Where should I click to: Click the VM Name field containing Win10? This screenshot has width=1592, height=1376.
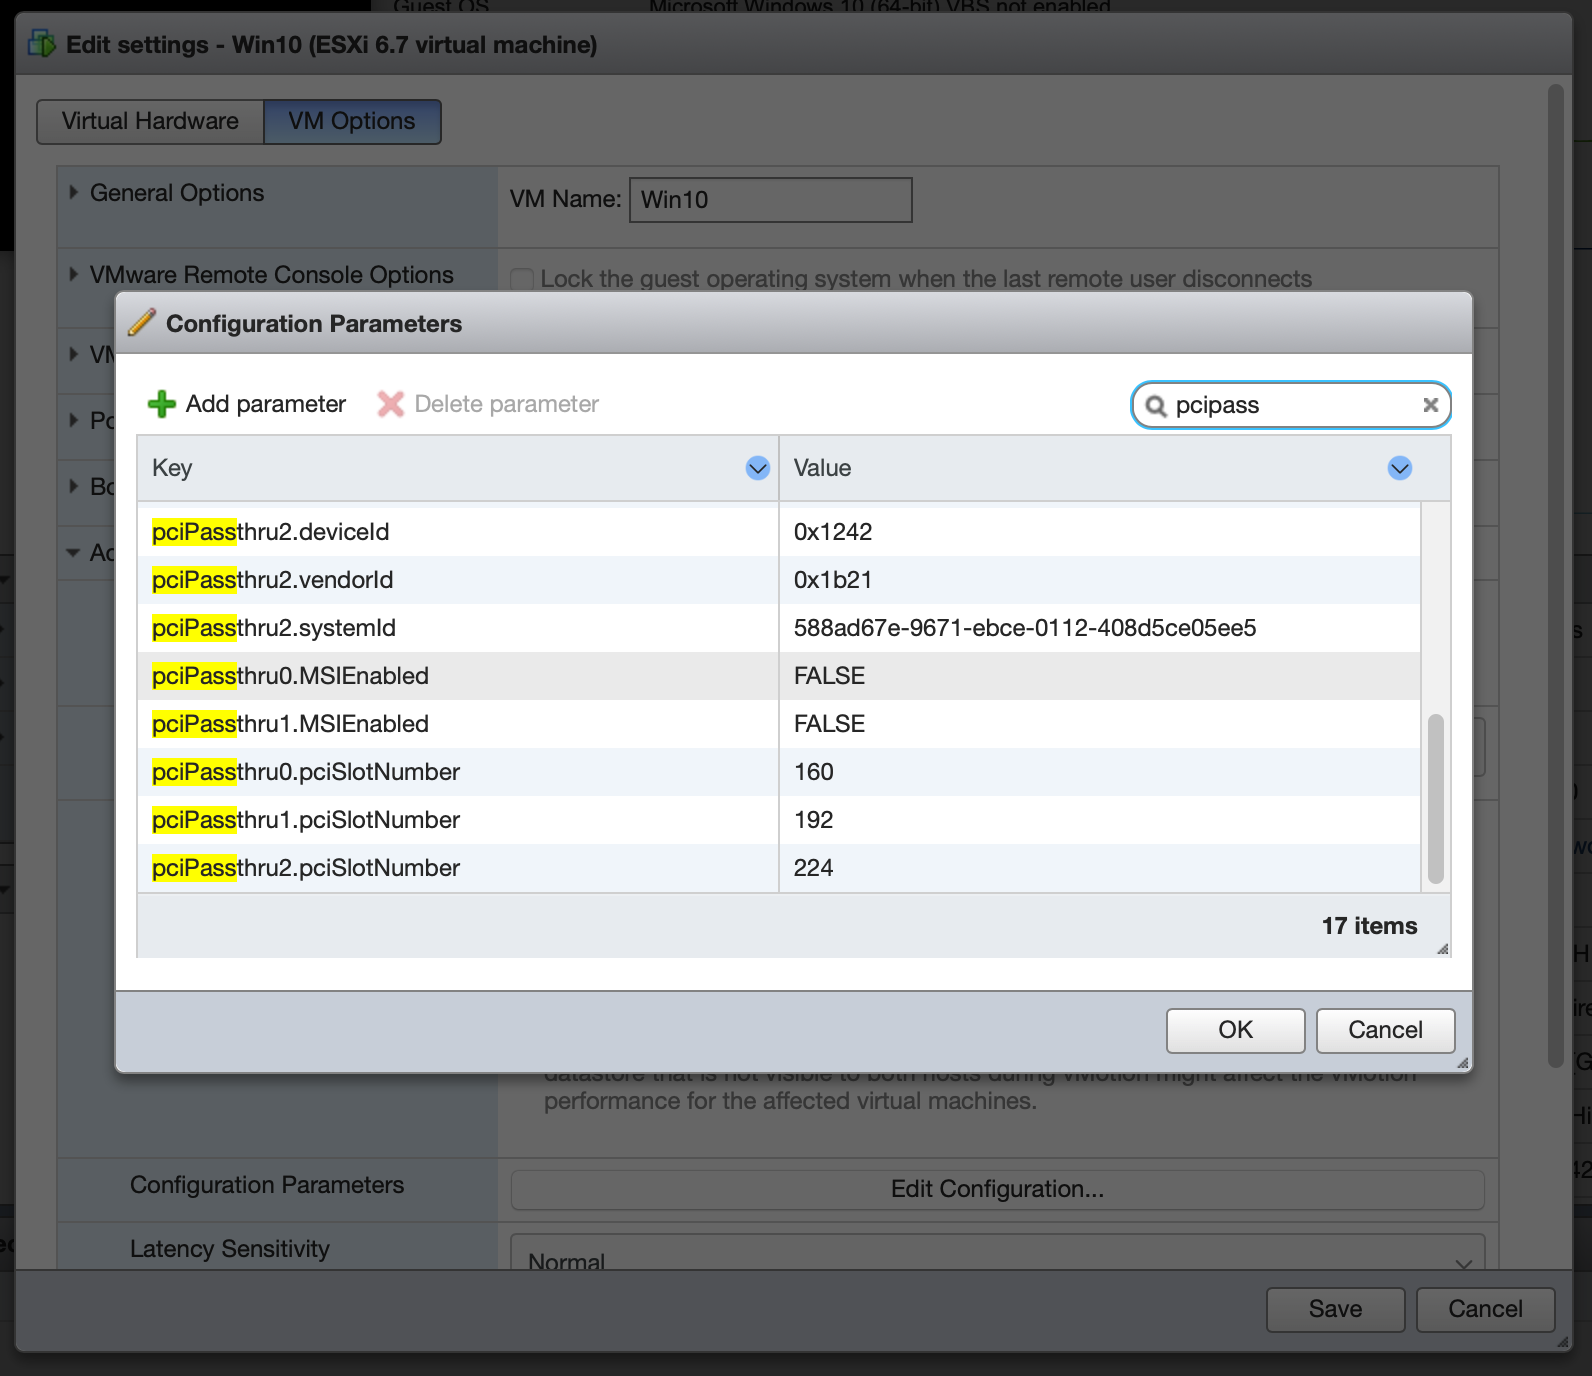(x=770, y=200)
